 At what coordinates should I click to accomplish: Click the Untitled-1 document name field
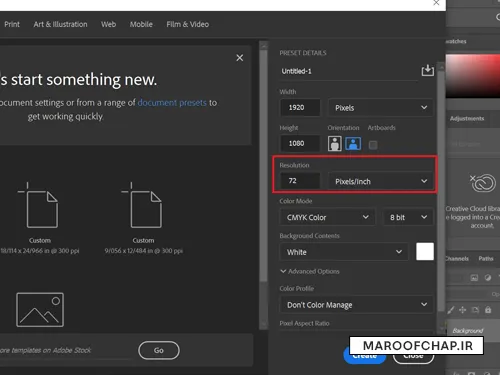tap(348, 71)
